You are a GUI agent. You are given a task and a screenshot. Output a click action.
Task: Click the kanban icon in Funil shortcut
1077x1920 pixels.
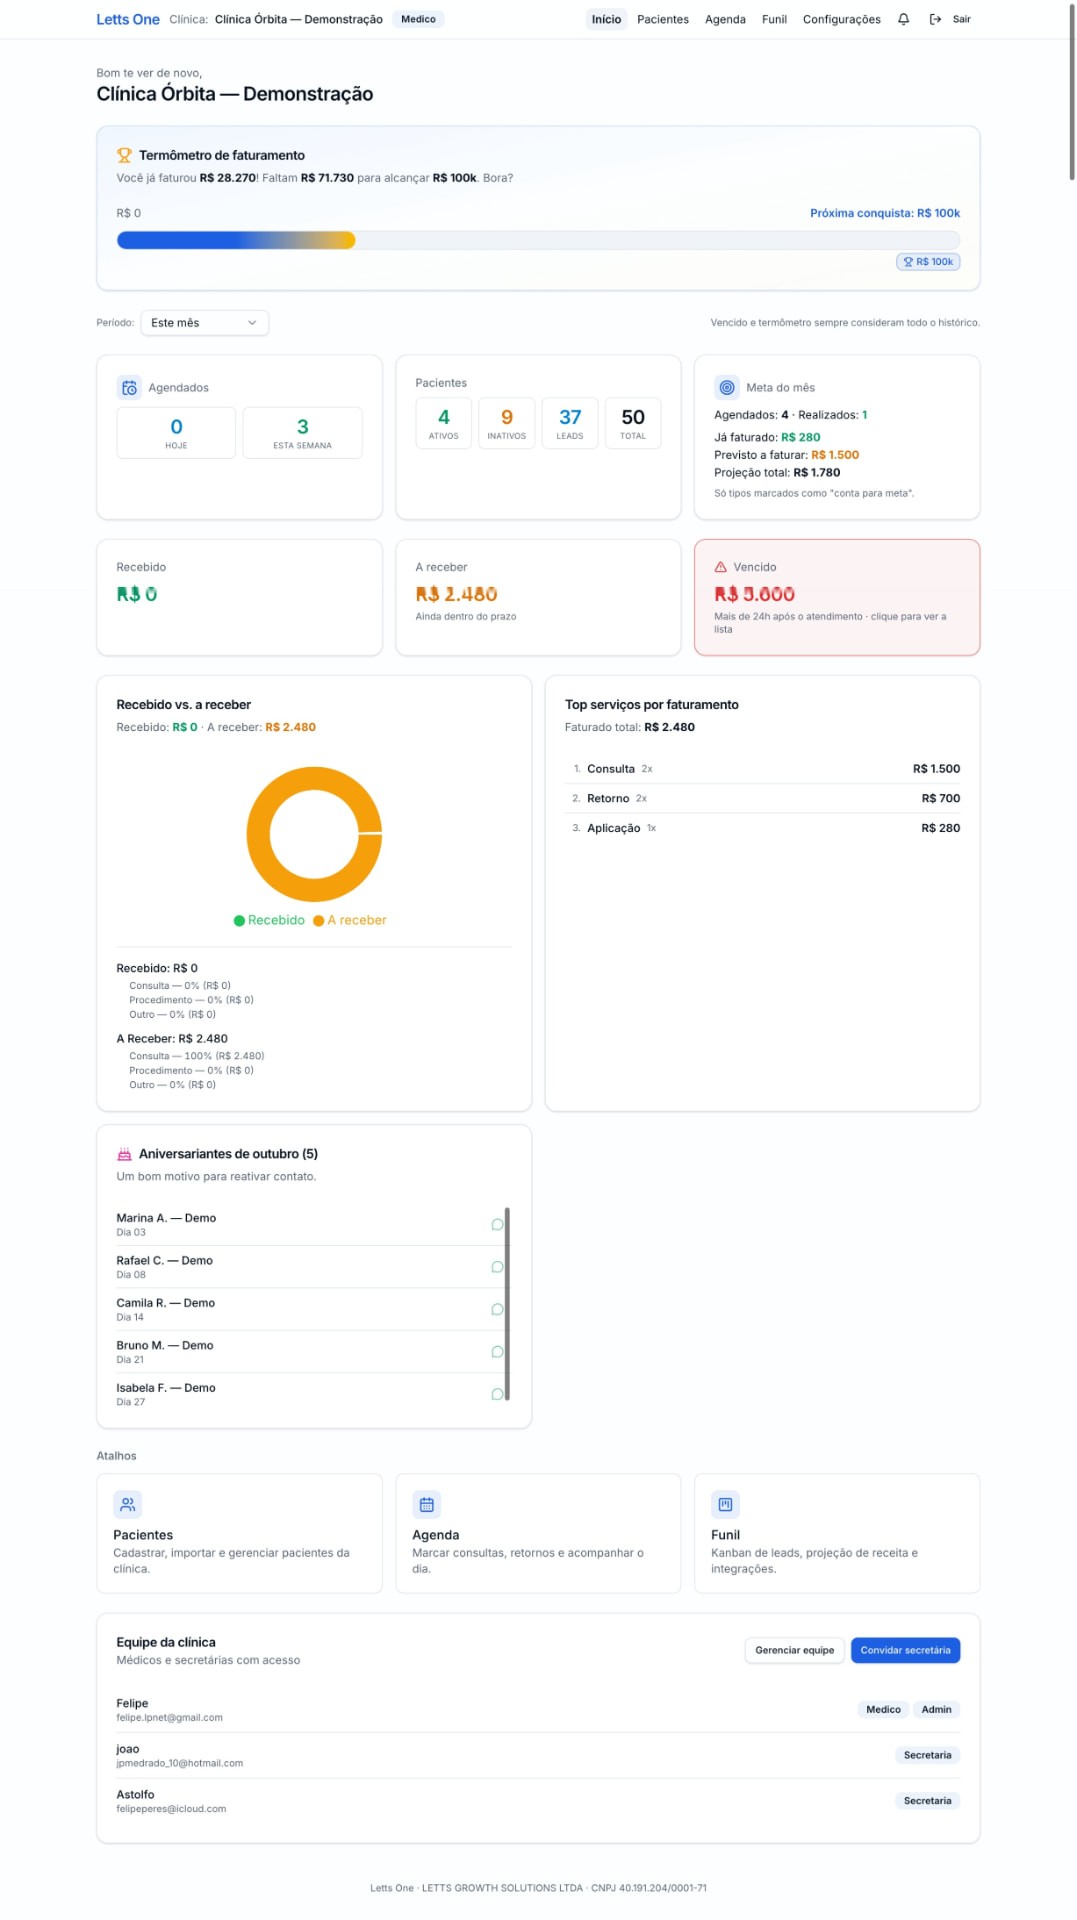[x=725, y=1504]
